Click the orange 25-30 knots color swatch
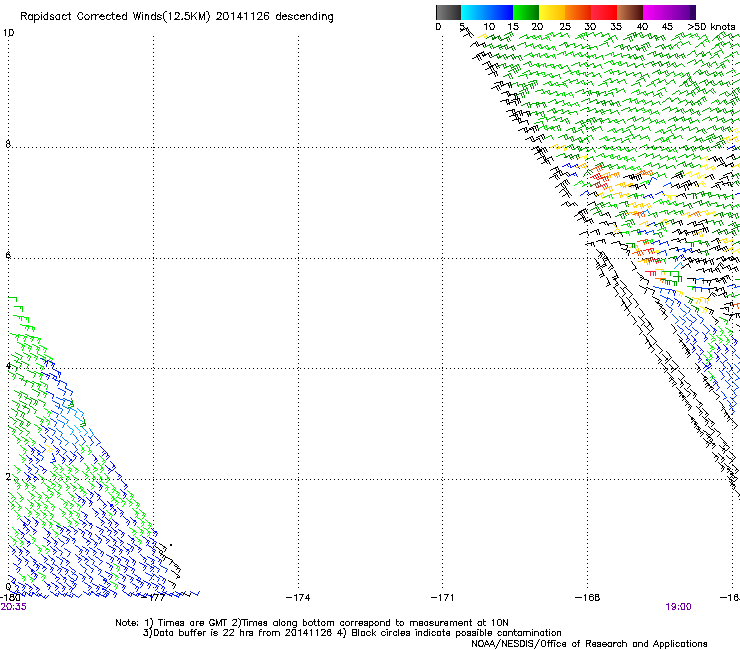This screenshot has height=650, width=740. click(578, 12)
